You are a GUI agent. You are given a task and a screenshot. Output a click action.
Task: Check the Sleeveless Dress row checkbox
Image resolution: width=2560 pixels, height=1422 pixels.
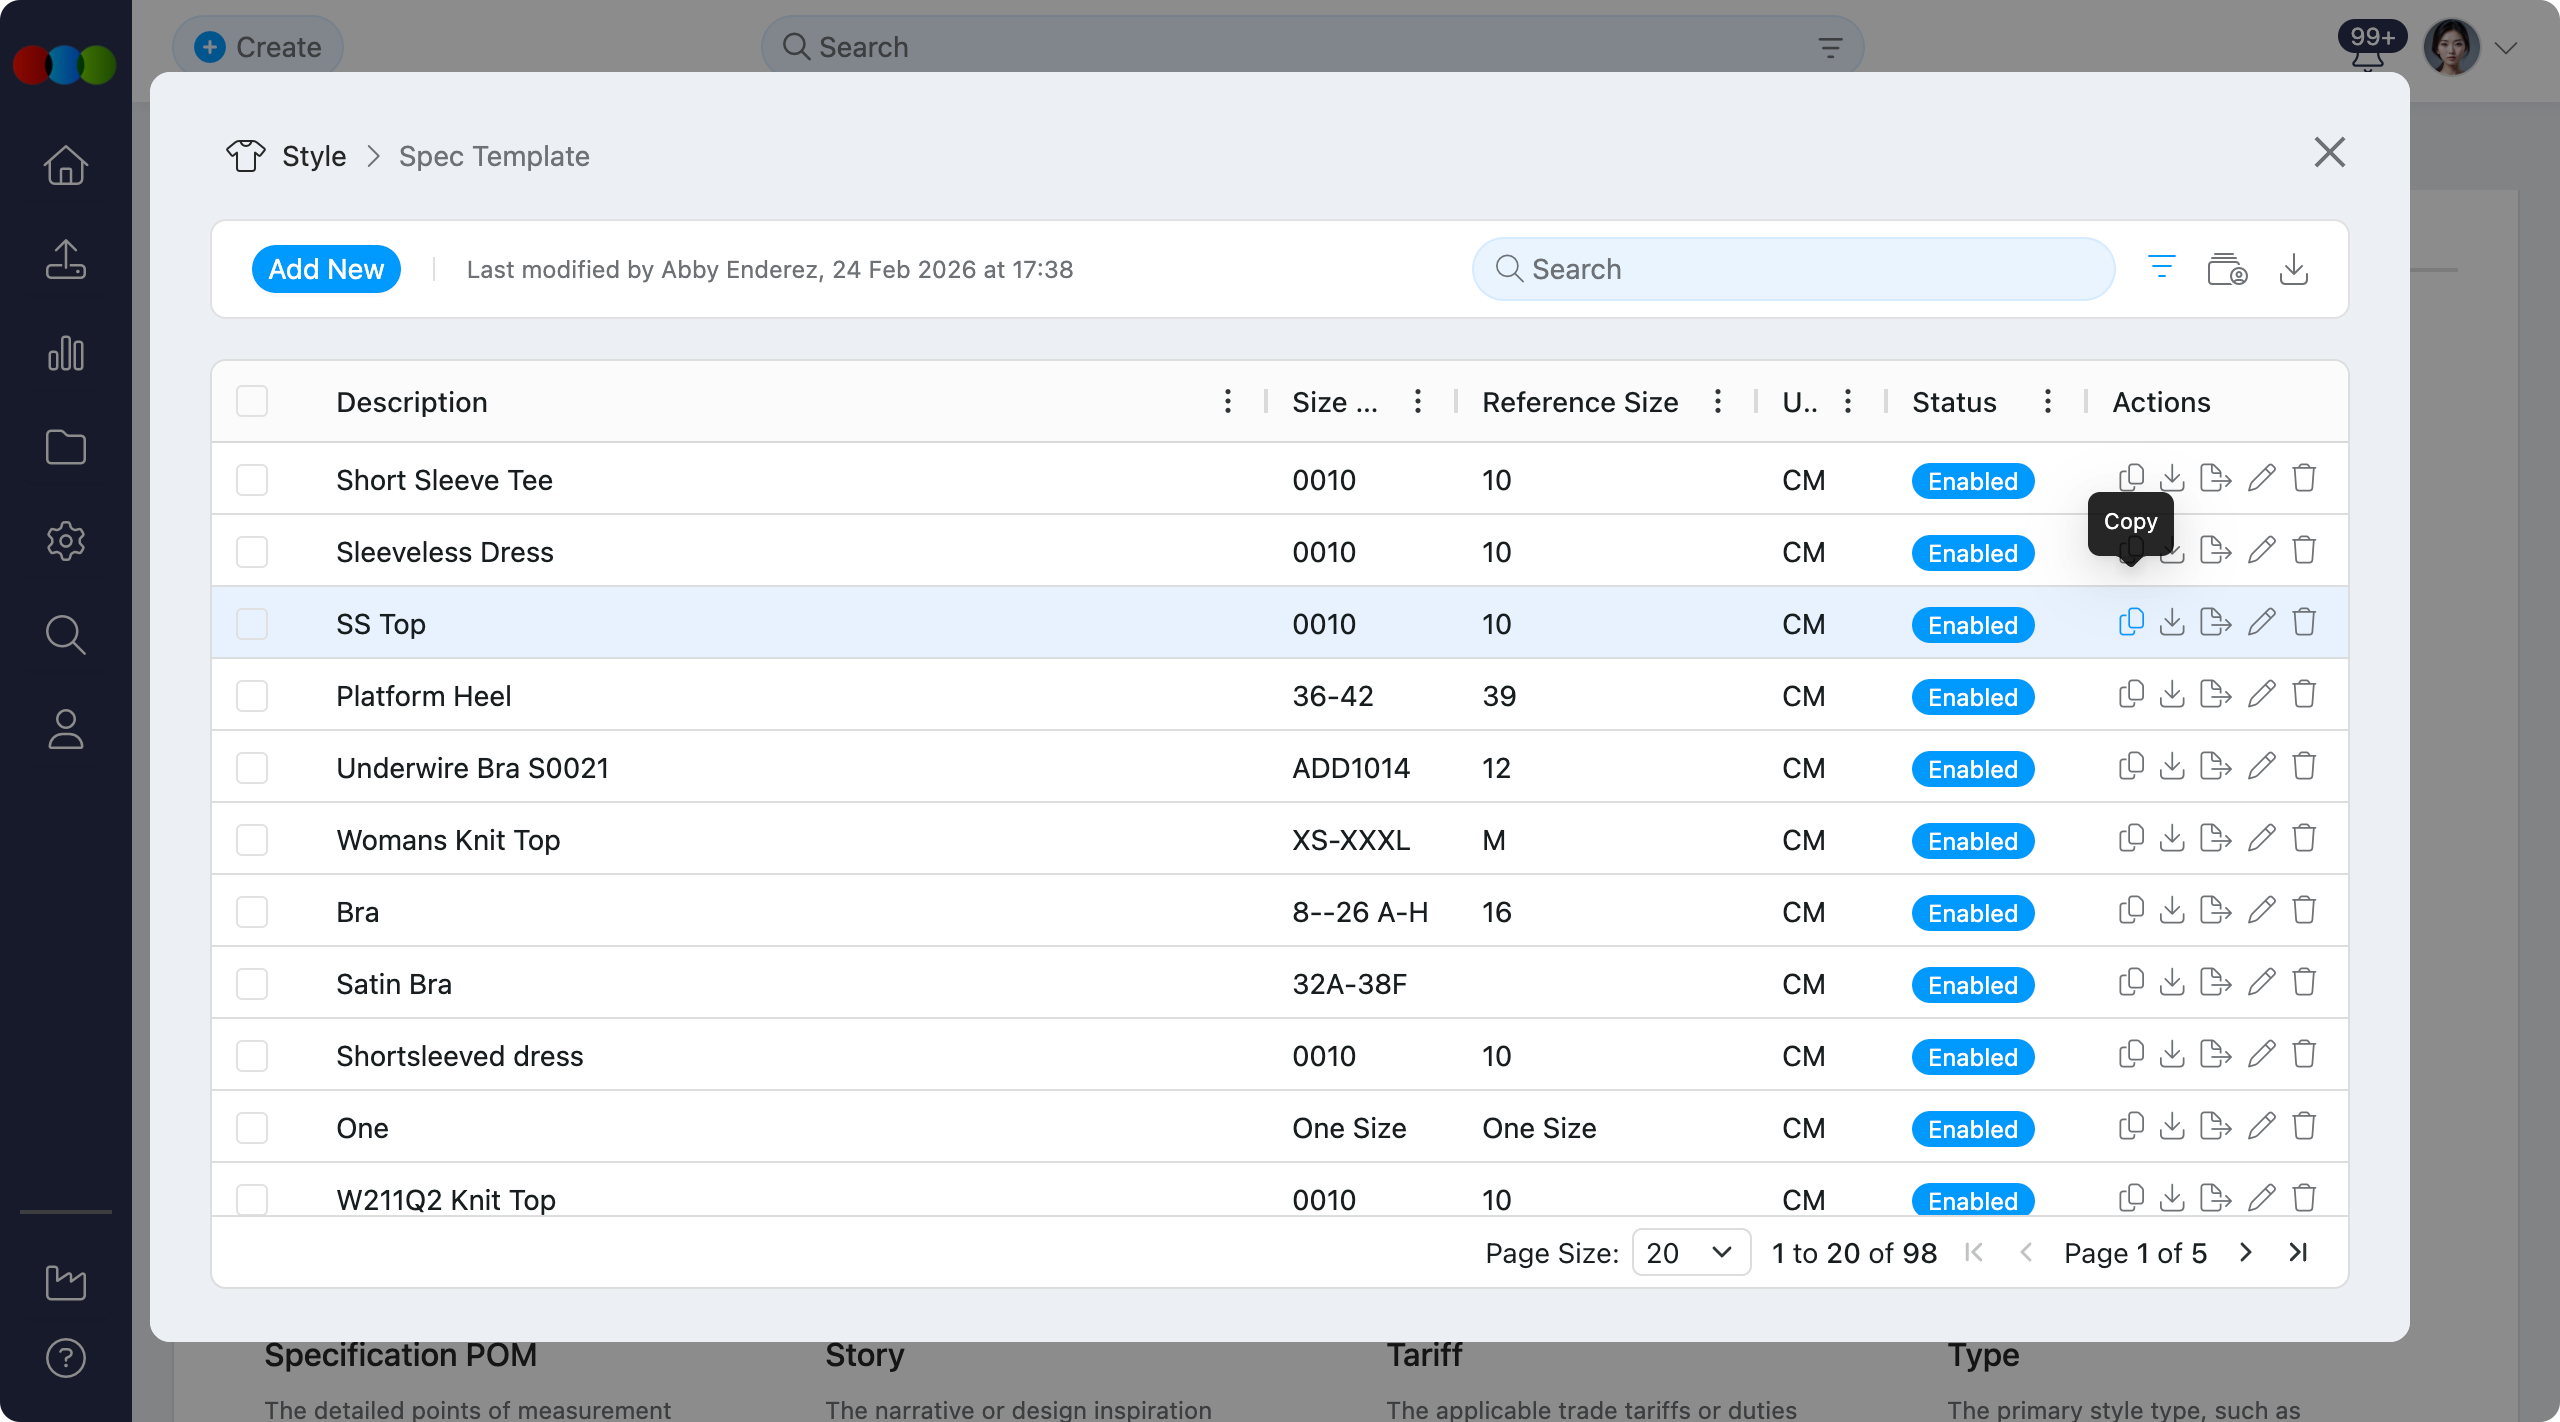pyautogui.click(x=252, y=552)
